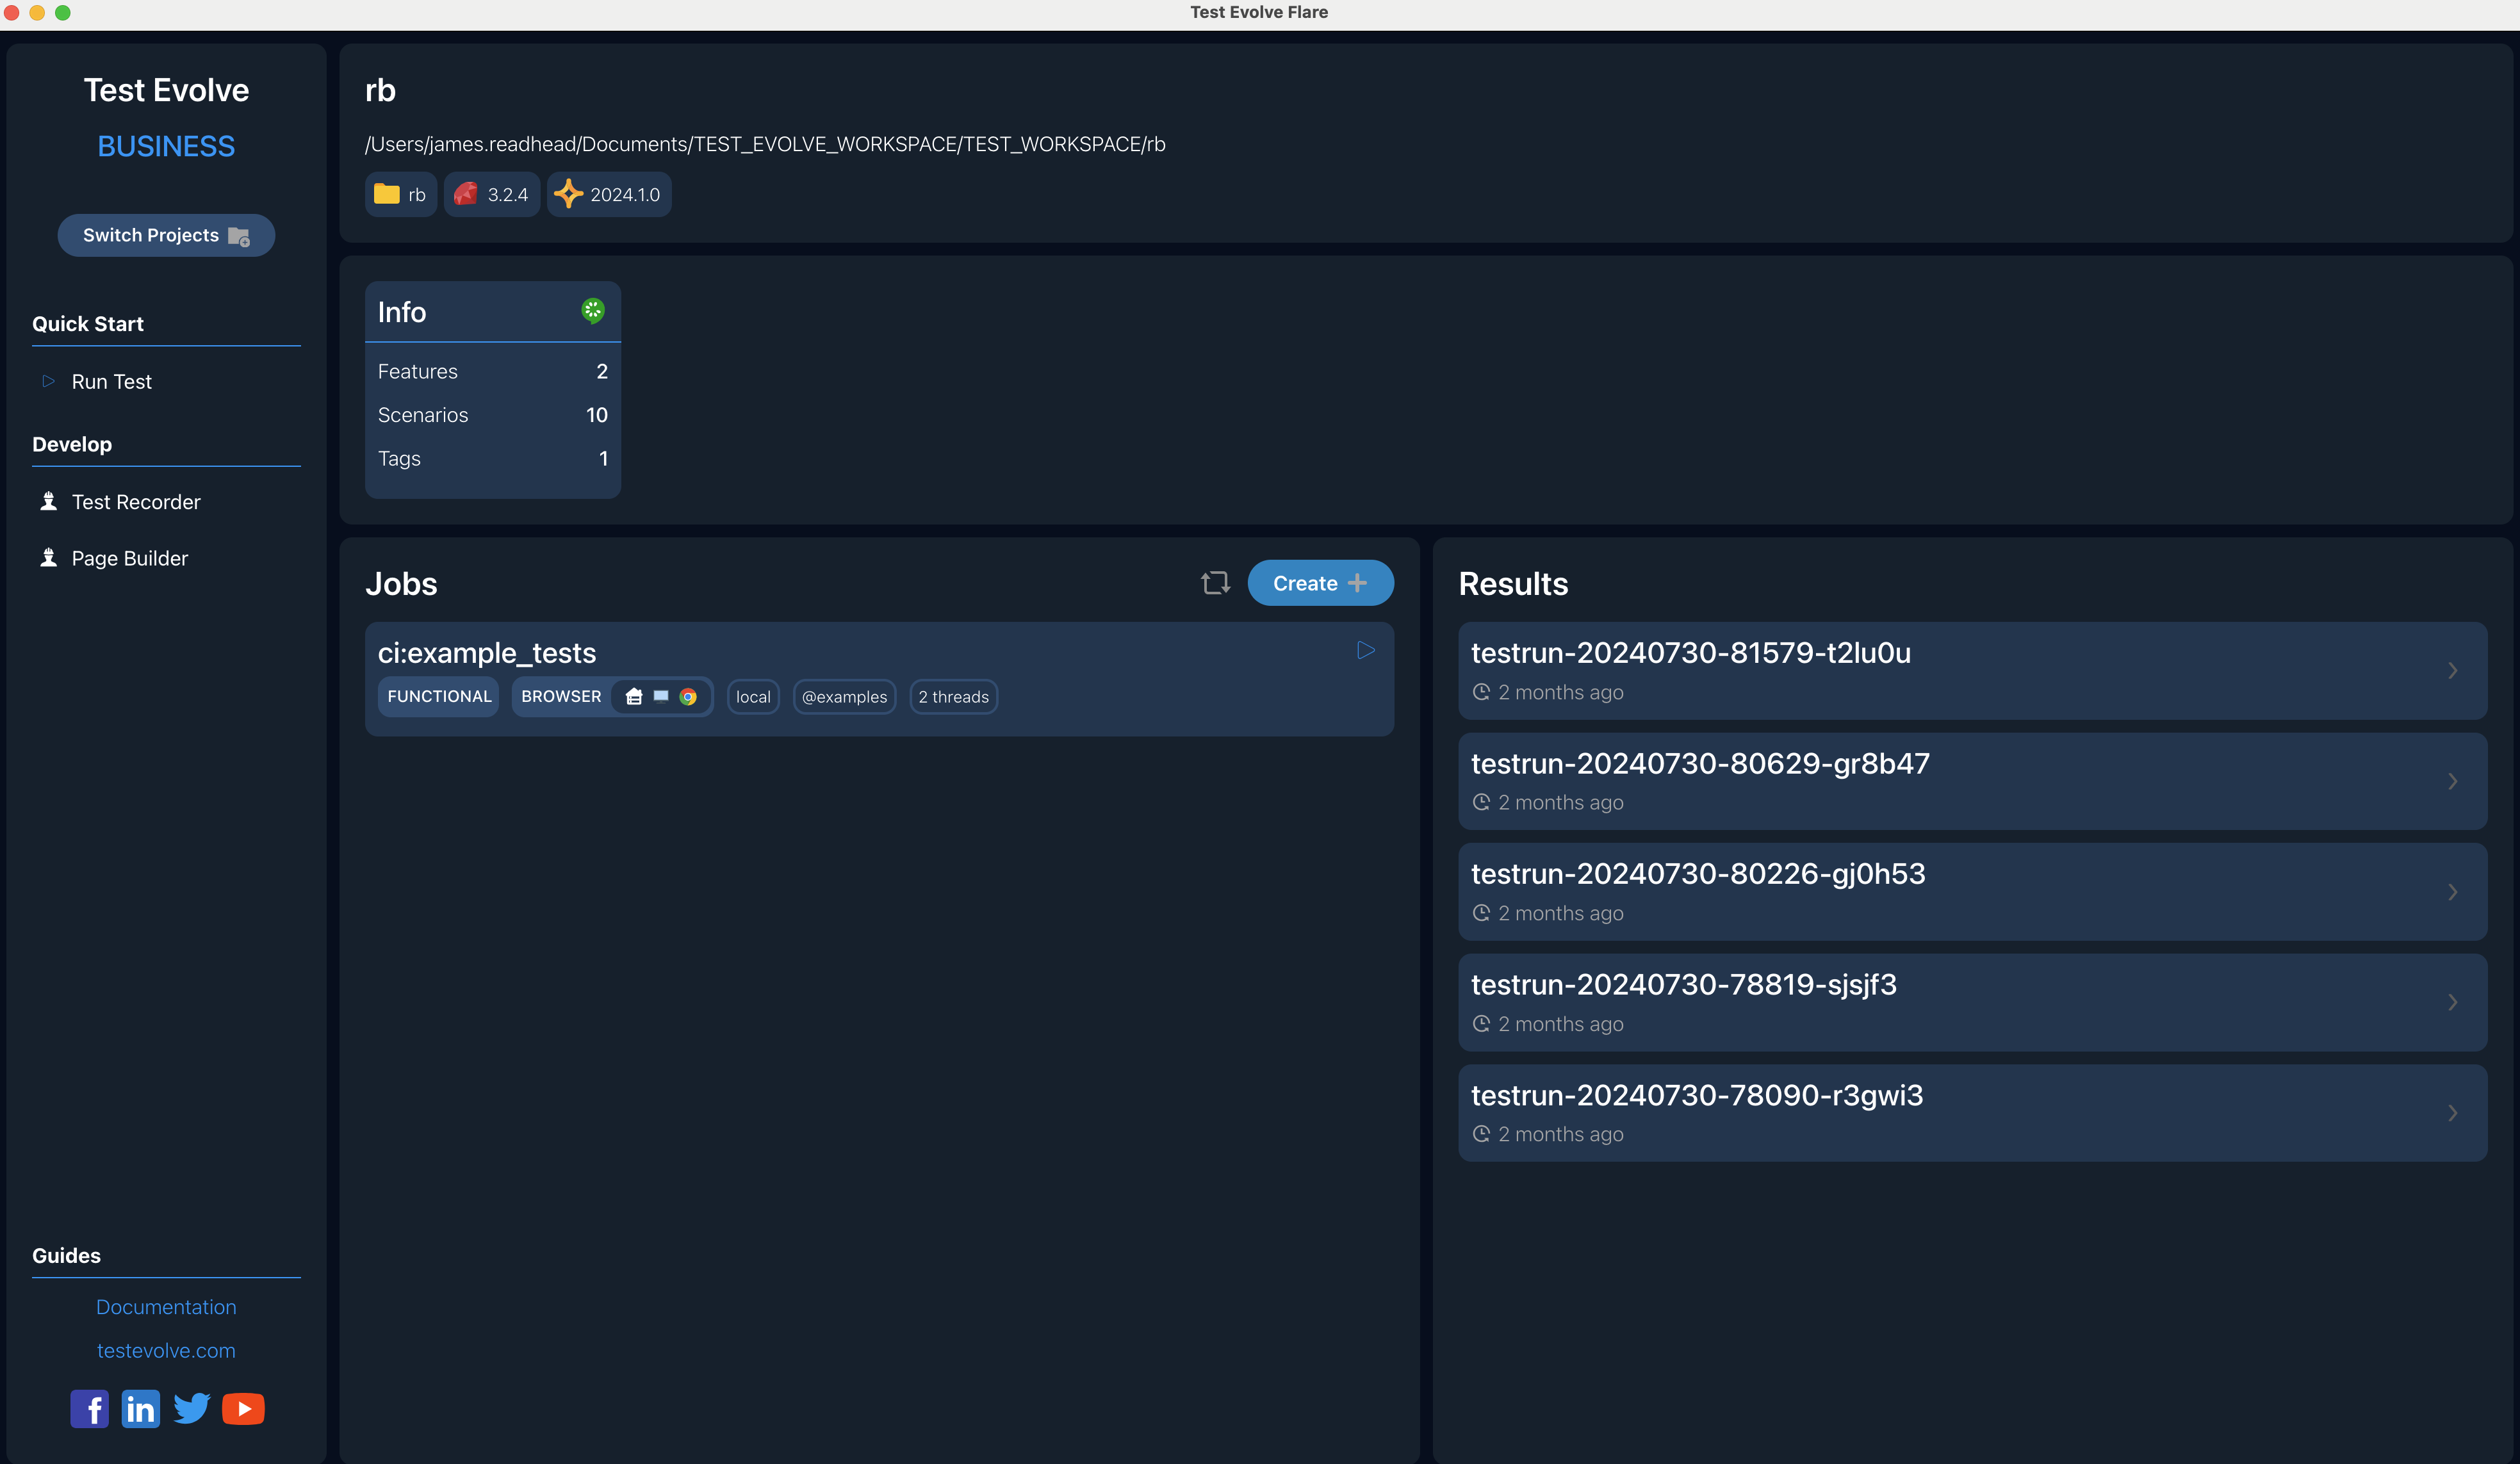Click the Run Test play triangle icon

coord(48,381)
